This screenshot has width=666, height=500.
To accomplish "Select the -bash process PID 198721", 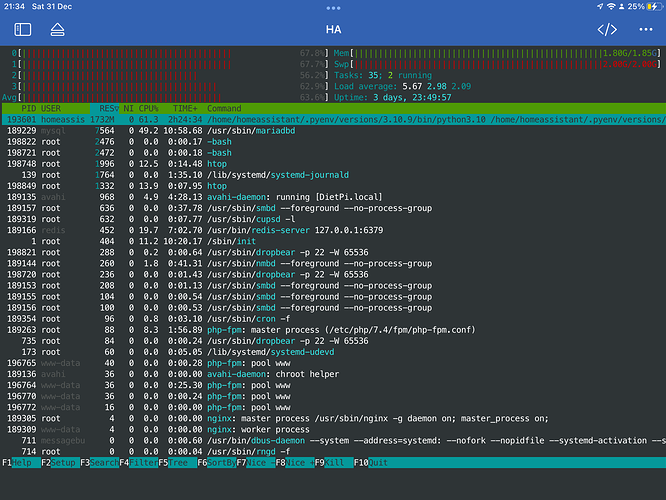I will tap(333, 153).
